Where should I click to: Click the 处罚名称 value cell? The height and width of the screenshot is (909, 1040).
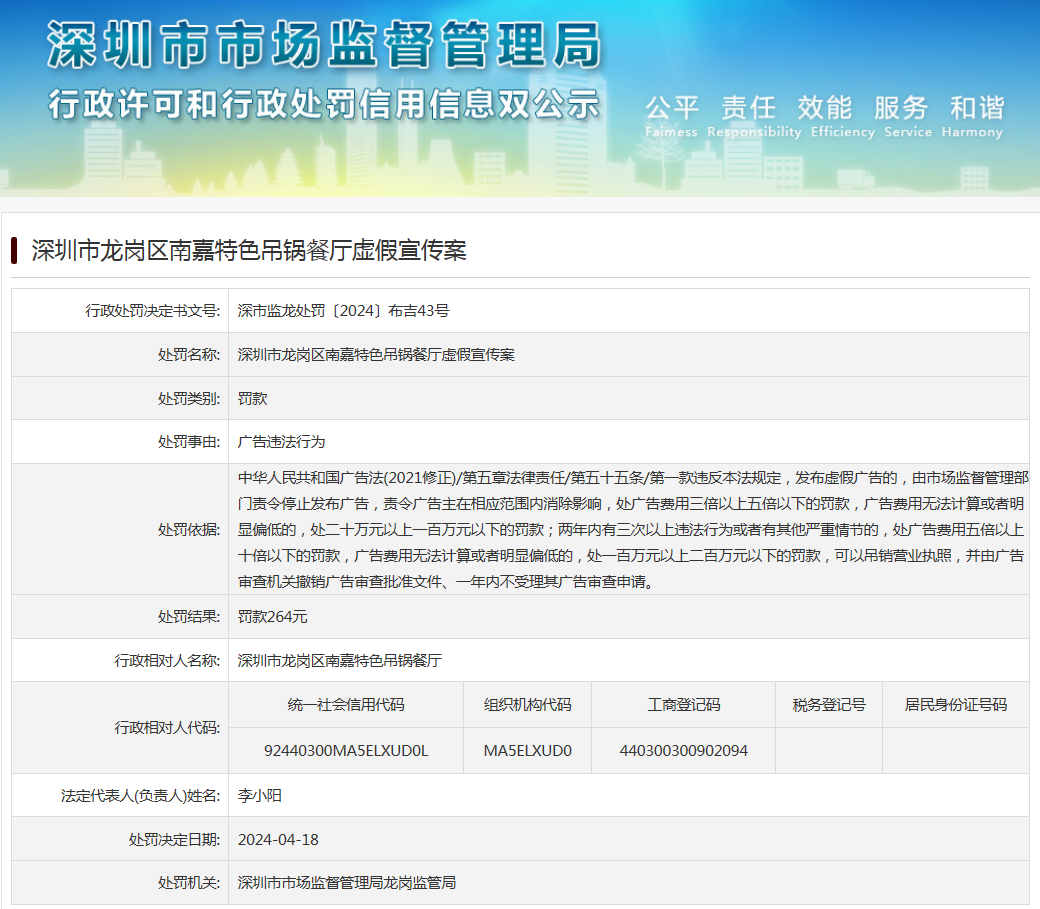pyautogui.click(x=376, y=355)
